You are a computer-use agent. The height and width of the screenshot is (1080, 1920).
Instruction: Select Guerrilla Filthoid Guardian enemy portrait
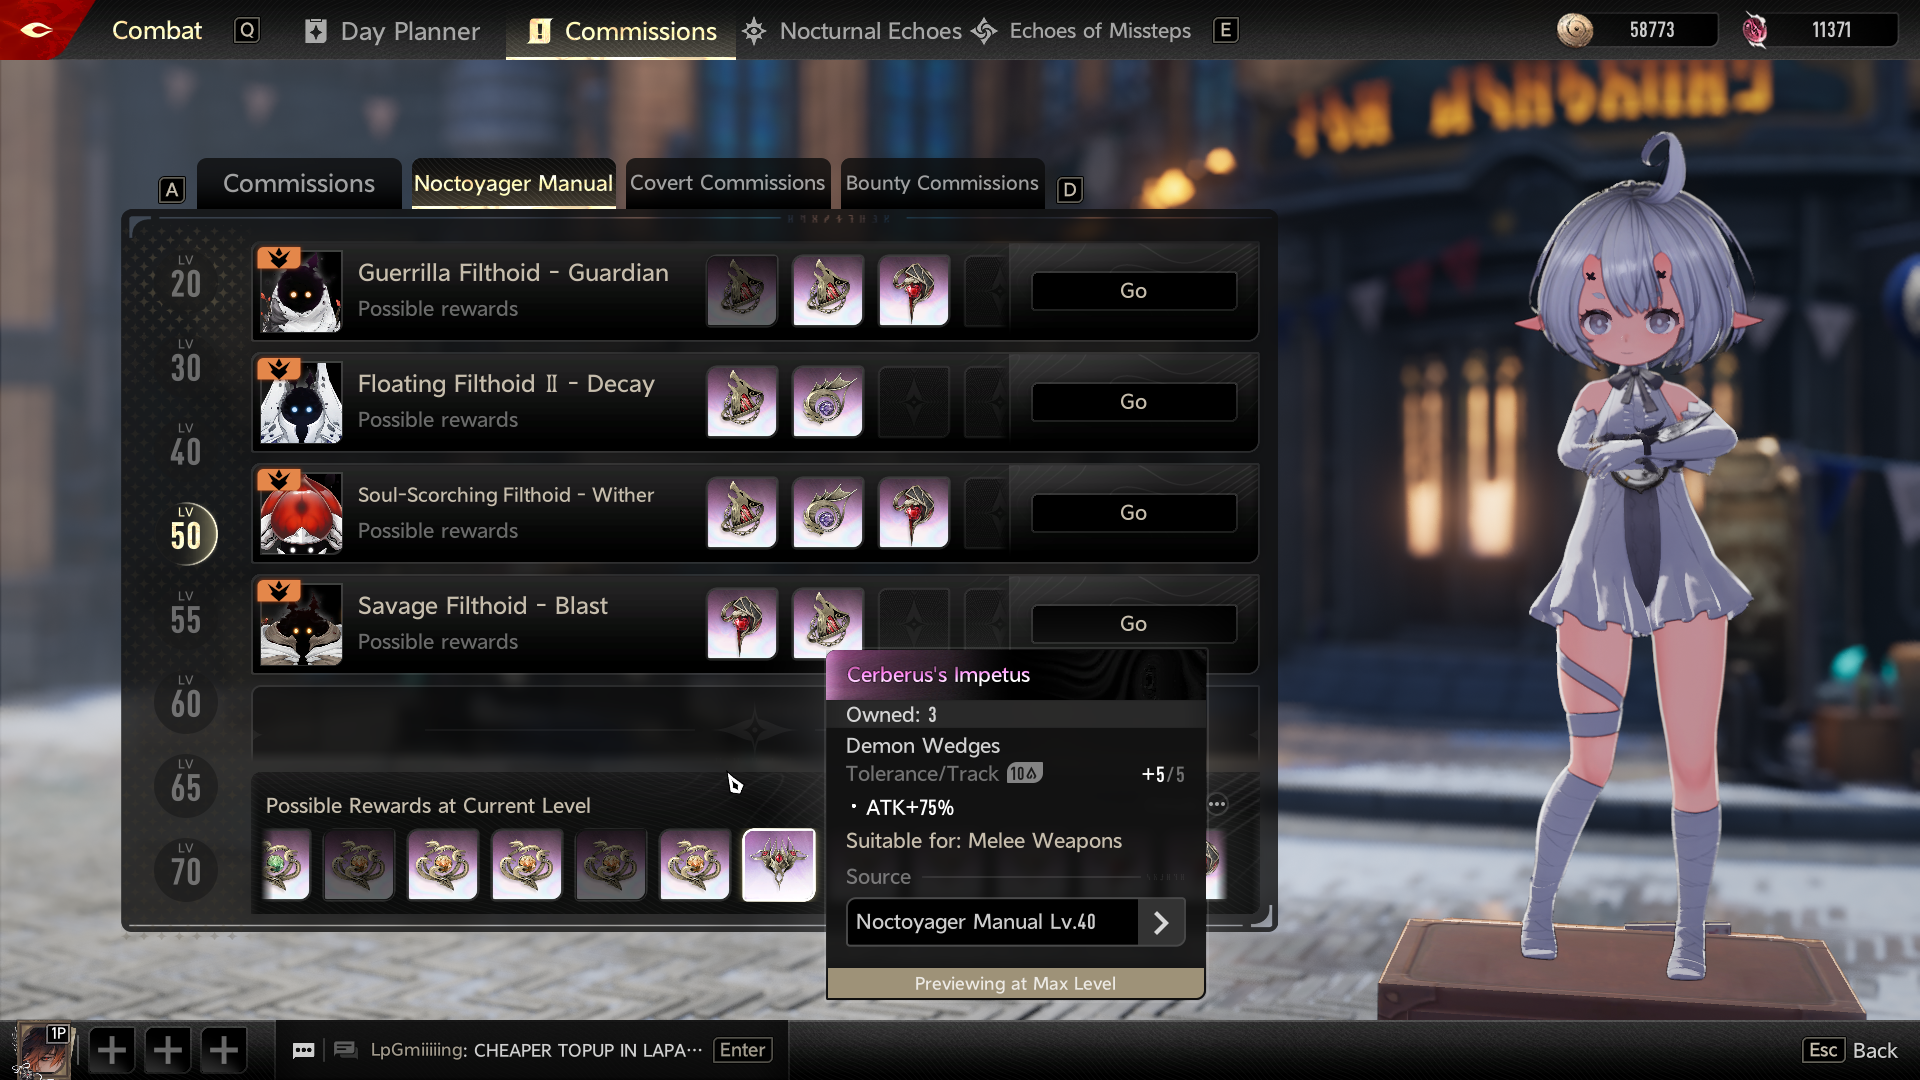pos(301,291)
